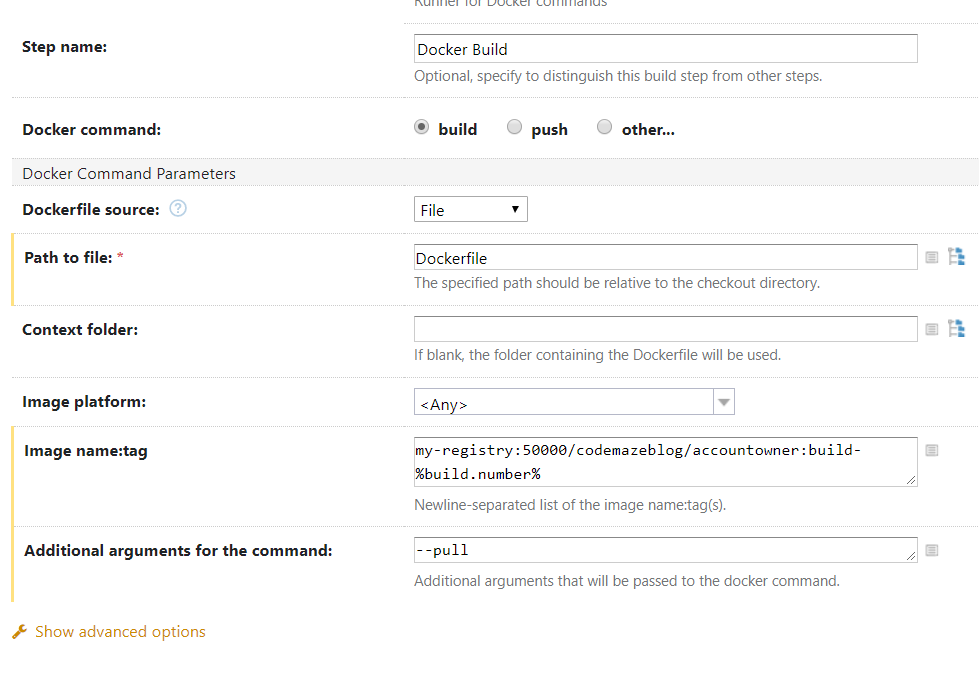Viewport: 979px width, 675px height.
Task: Click the Image platform dropdown arrow
Action: tap(724, 402)
